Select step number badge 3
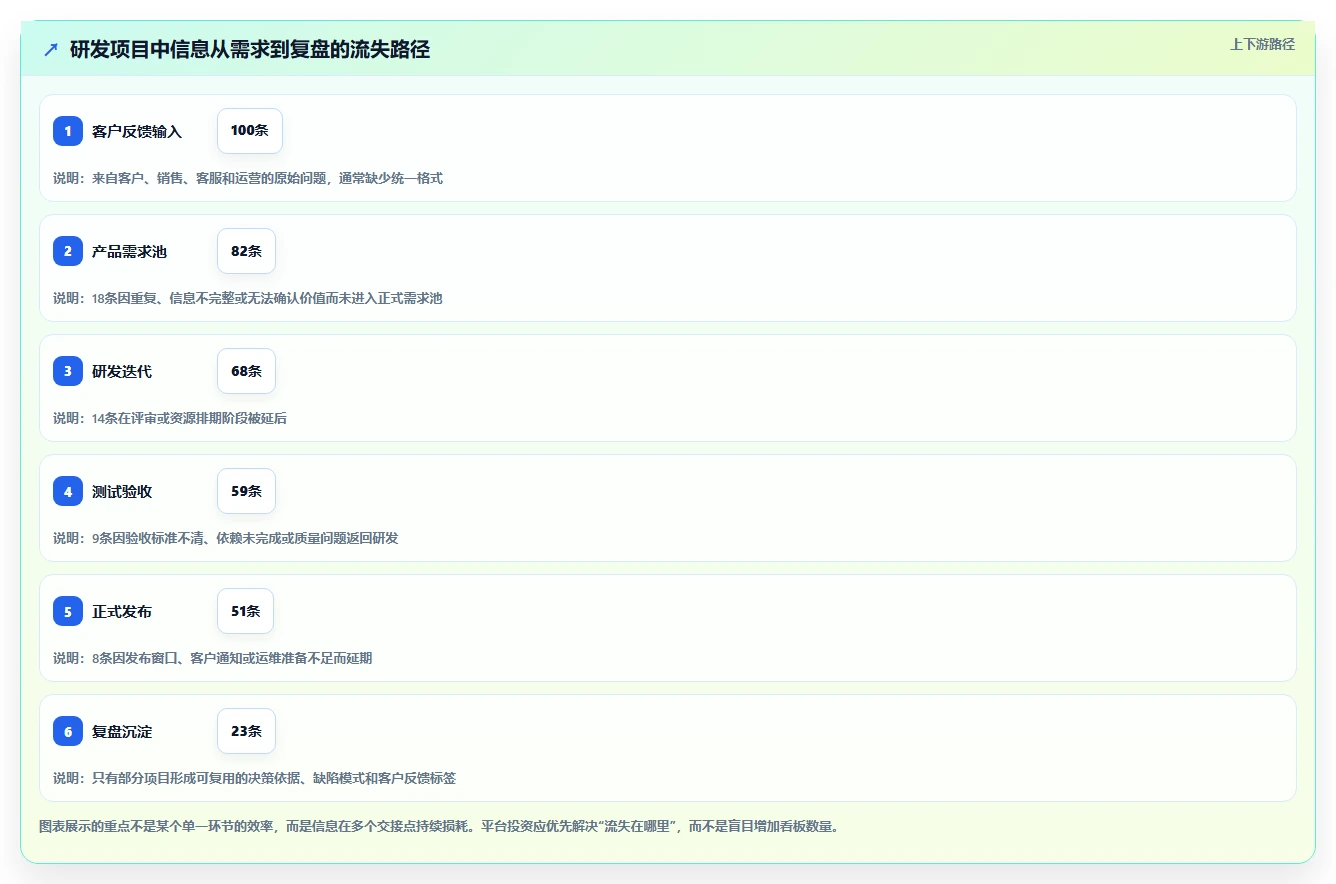 [68, 371]
